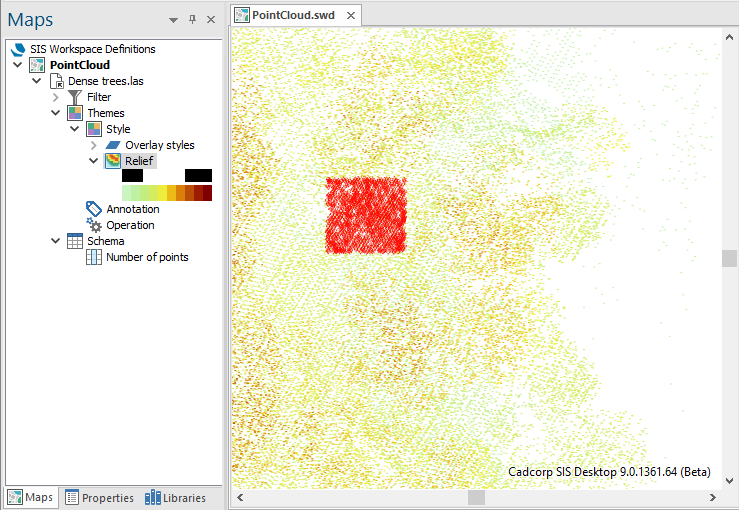
Task: Close the Maps panel
Action: [x=211, y=19]
